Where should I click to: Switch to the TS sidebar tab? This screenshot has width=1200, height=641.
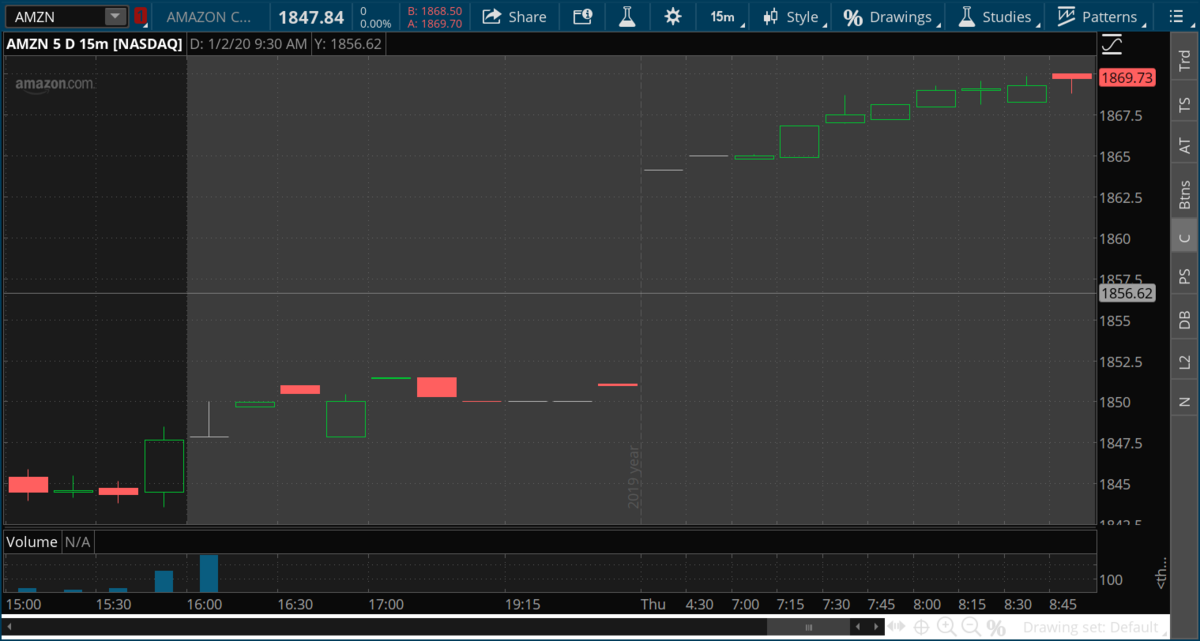[x=1185, y=104]
